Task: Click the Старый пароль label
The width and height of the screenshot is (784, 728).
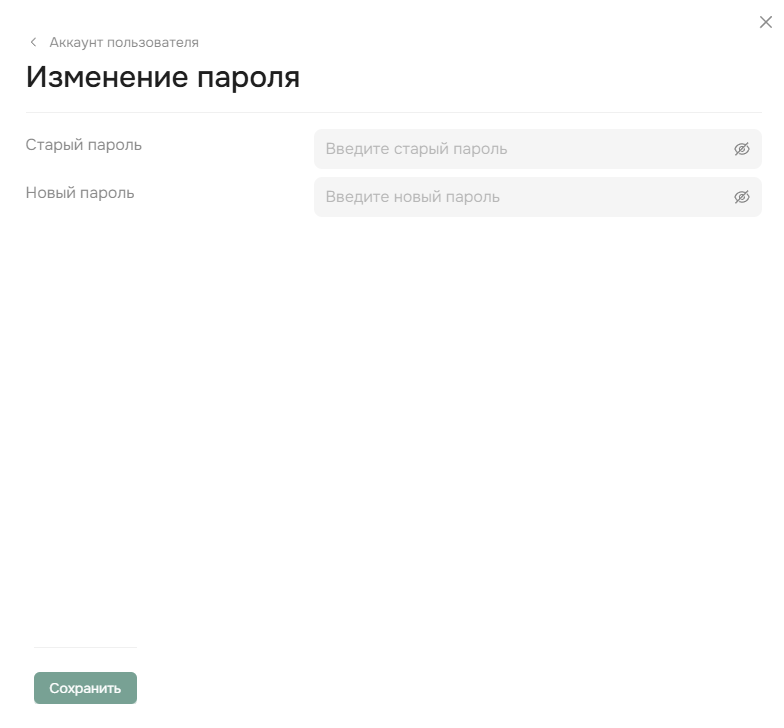Action: (84, 145)
